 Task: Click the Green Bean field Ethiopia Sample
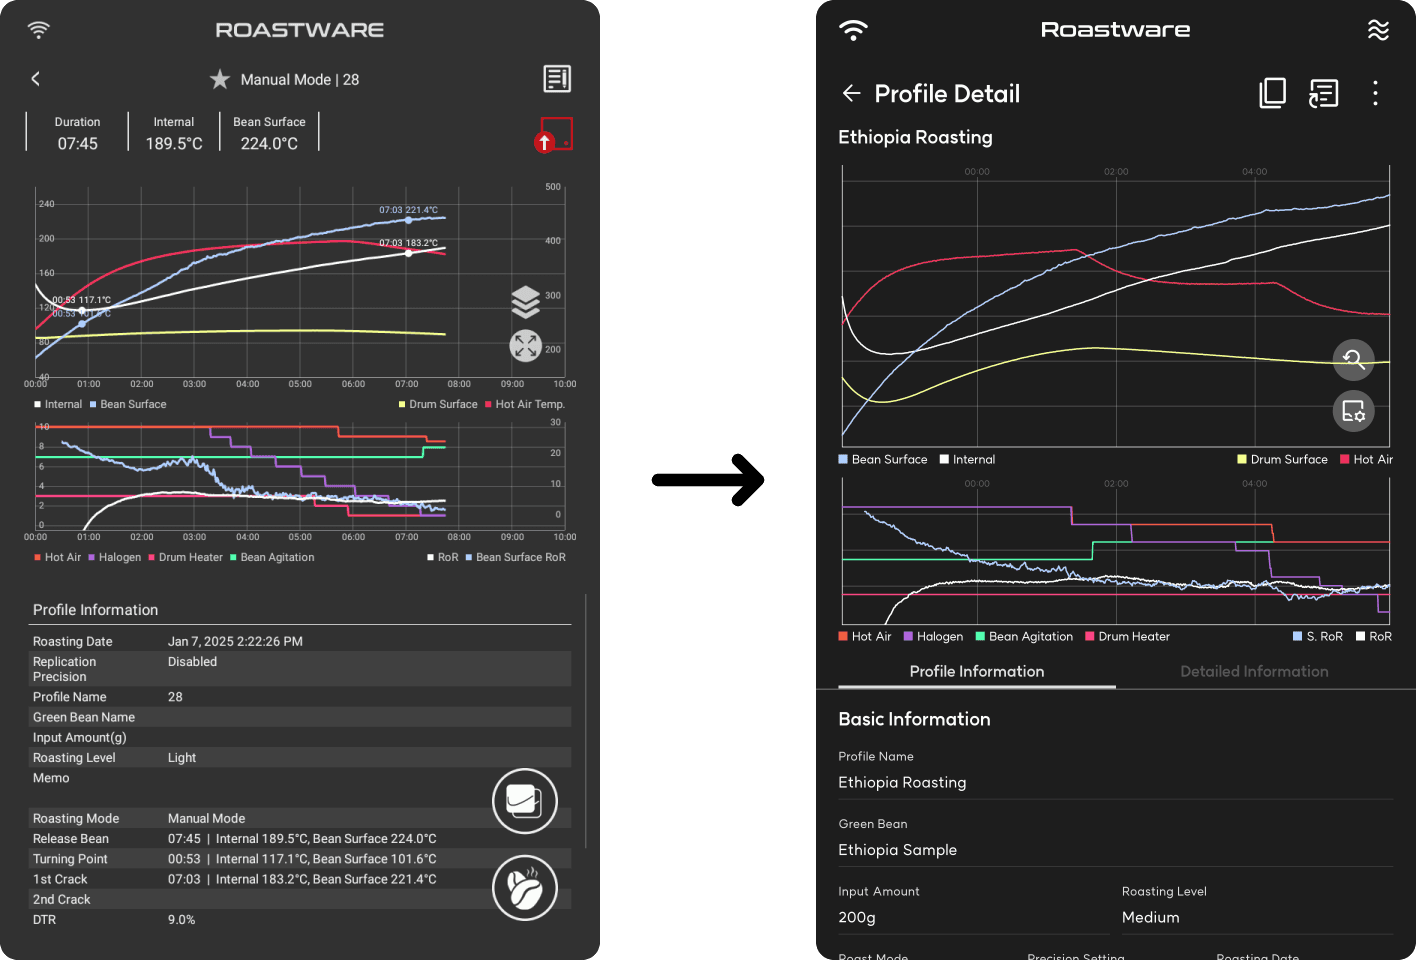pyautogui.click(x=1116, y=850)
